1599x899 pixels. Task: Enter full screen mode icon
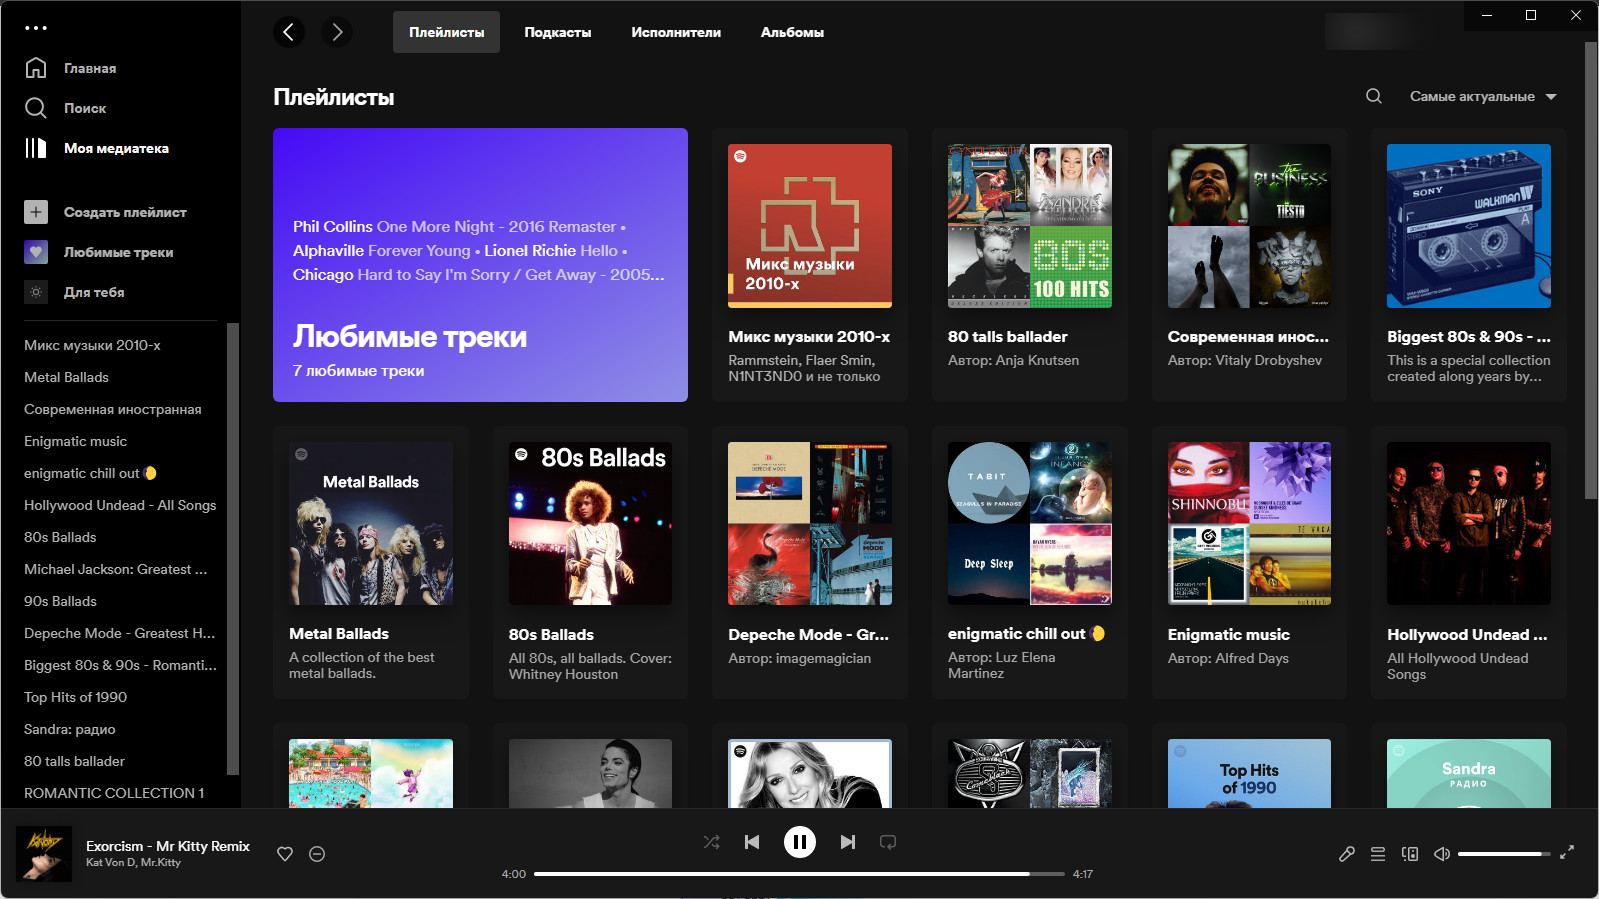(x=1567, y=852)
